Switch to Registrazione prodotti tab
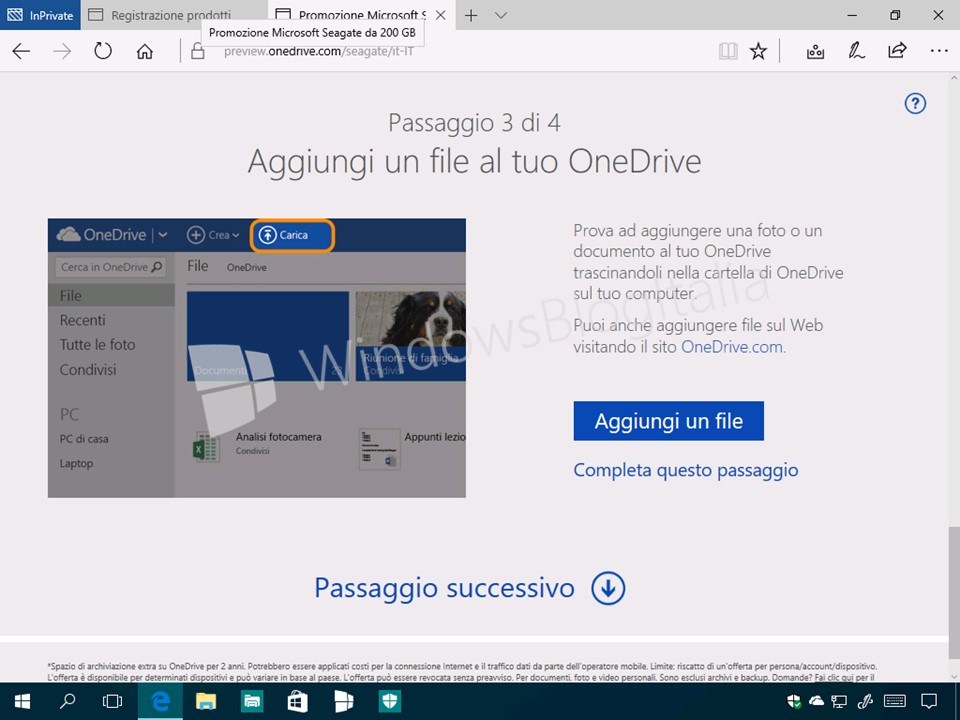The image size is (960, 720). [174, 15]
